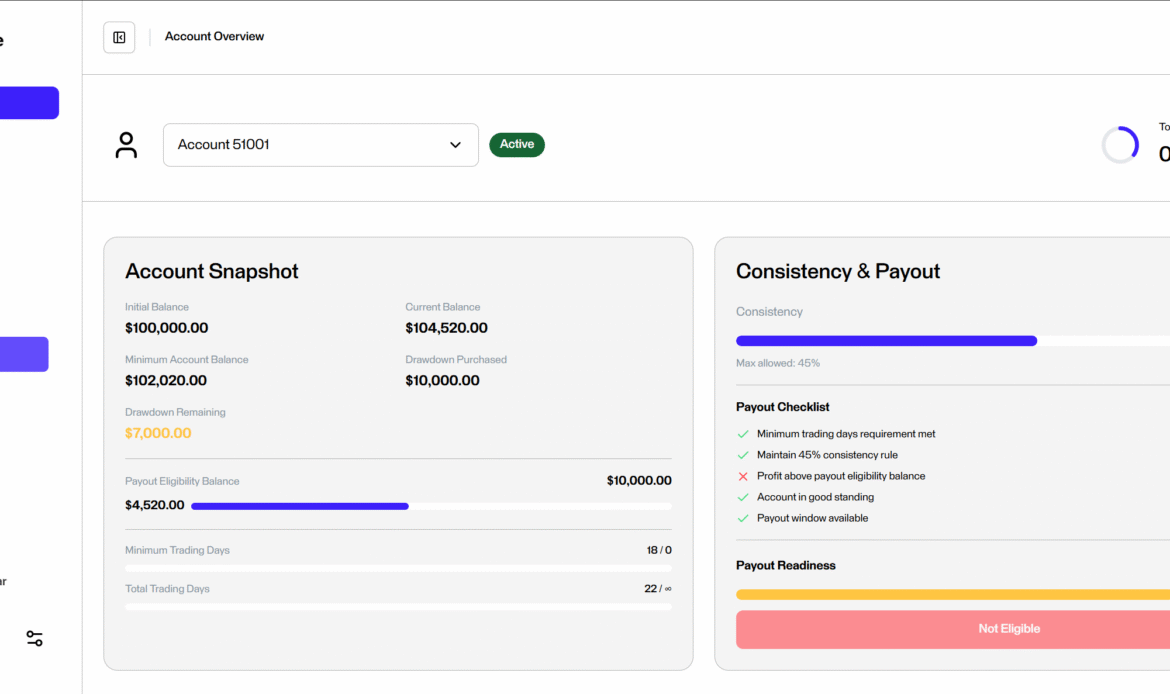Click the Account Overview breadcrumb title
The height and width of the screenshot is (694, 1170).
pyautogui.click(x=214, y=37)
